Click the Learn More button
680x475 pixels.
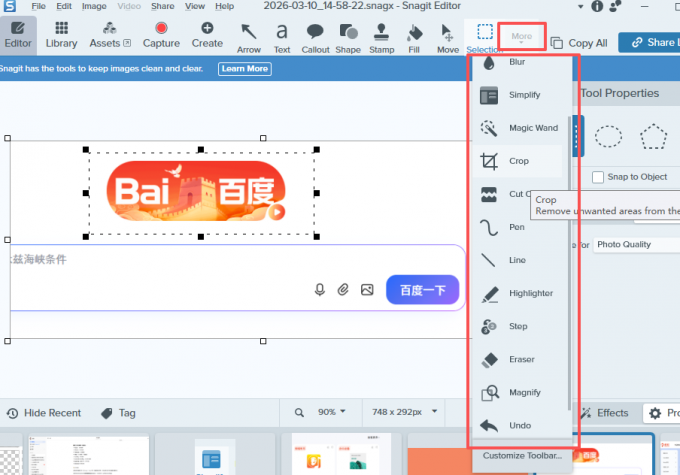245,69
